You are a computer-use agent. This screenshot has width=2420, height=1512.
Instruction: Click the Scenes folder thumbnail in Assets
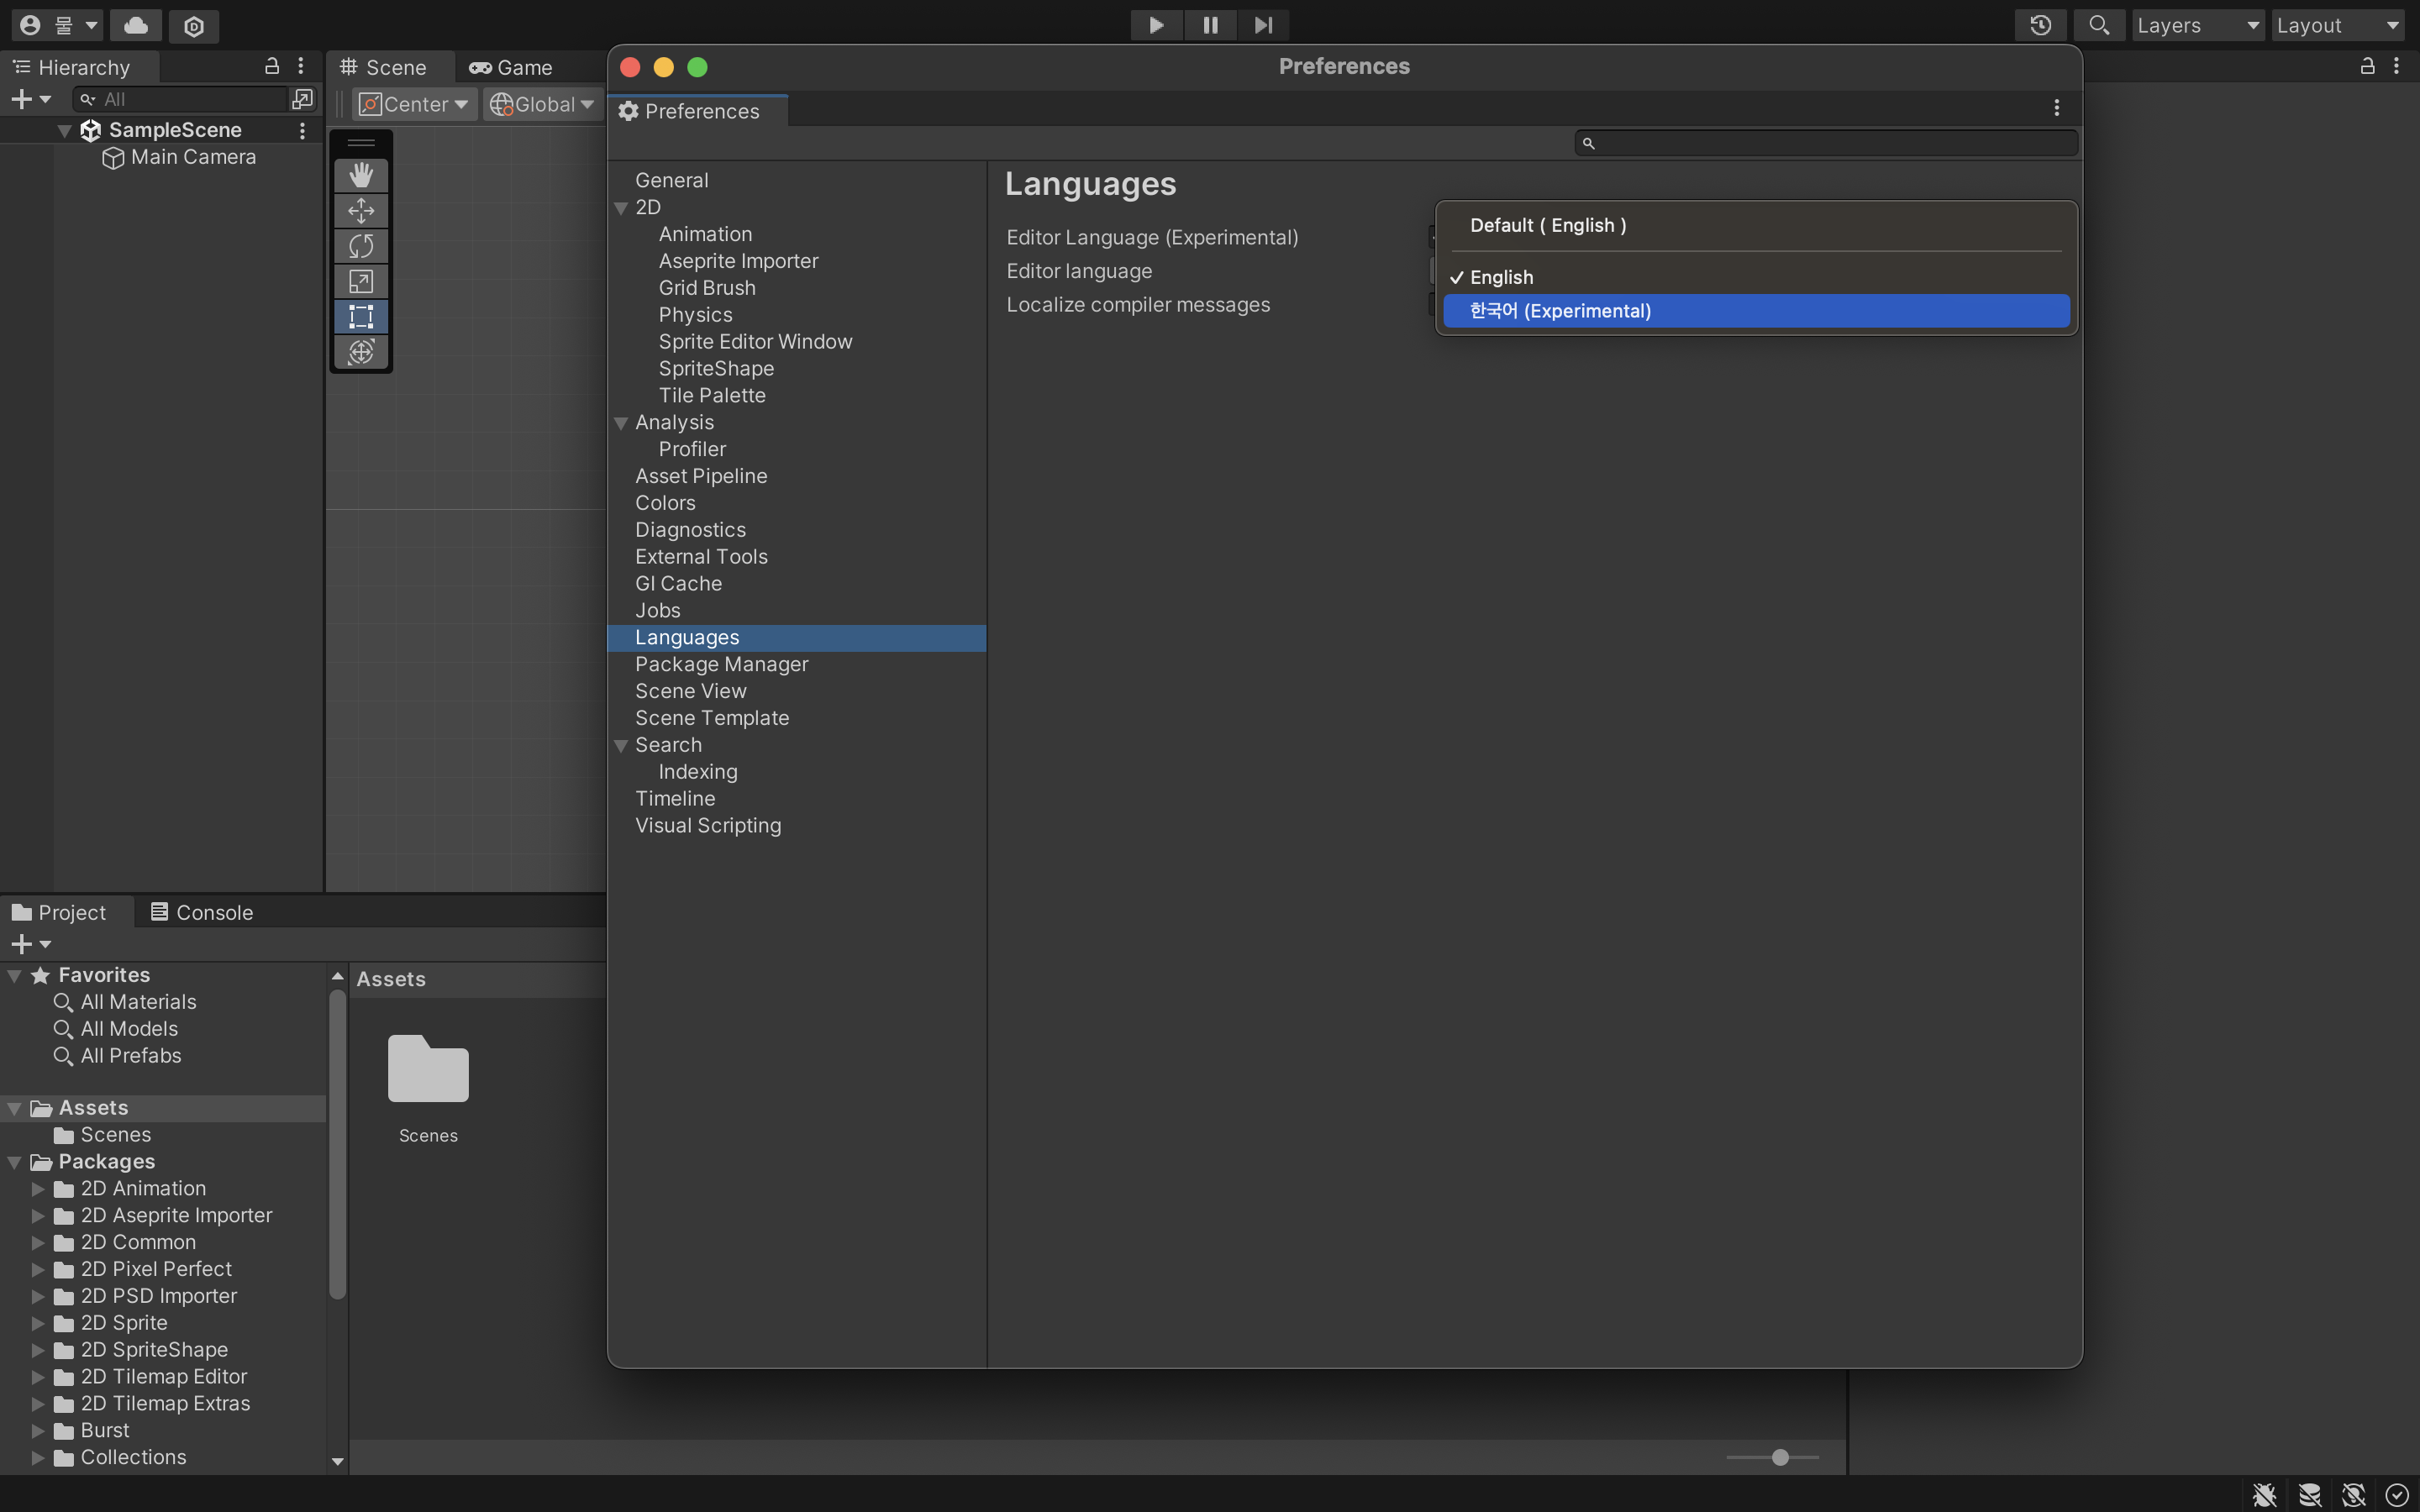(428, 1068)
